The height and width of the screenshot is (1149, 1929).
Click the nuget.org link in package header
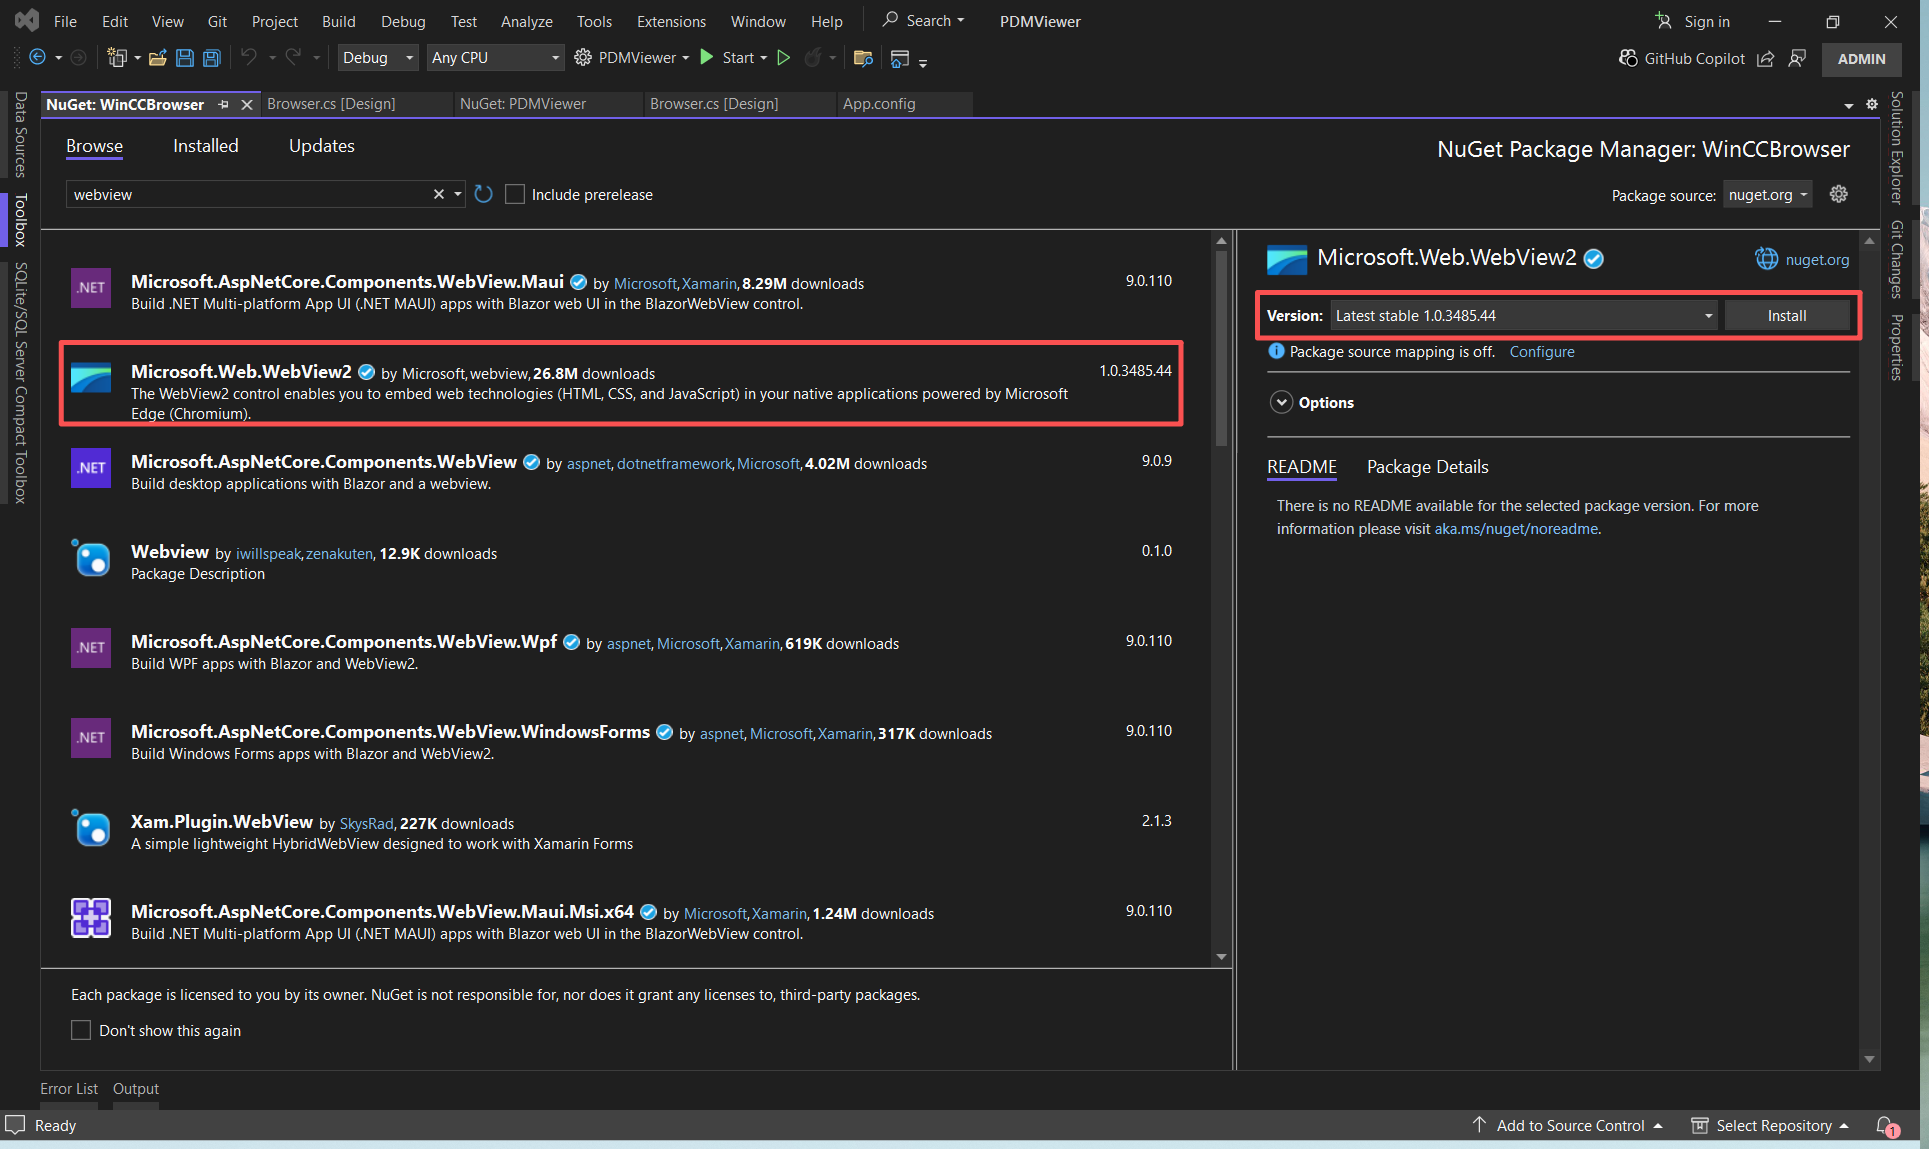tap(1817, 260)
